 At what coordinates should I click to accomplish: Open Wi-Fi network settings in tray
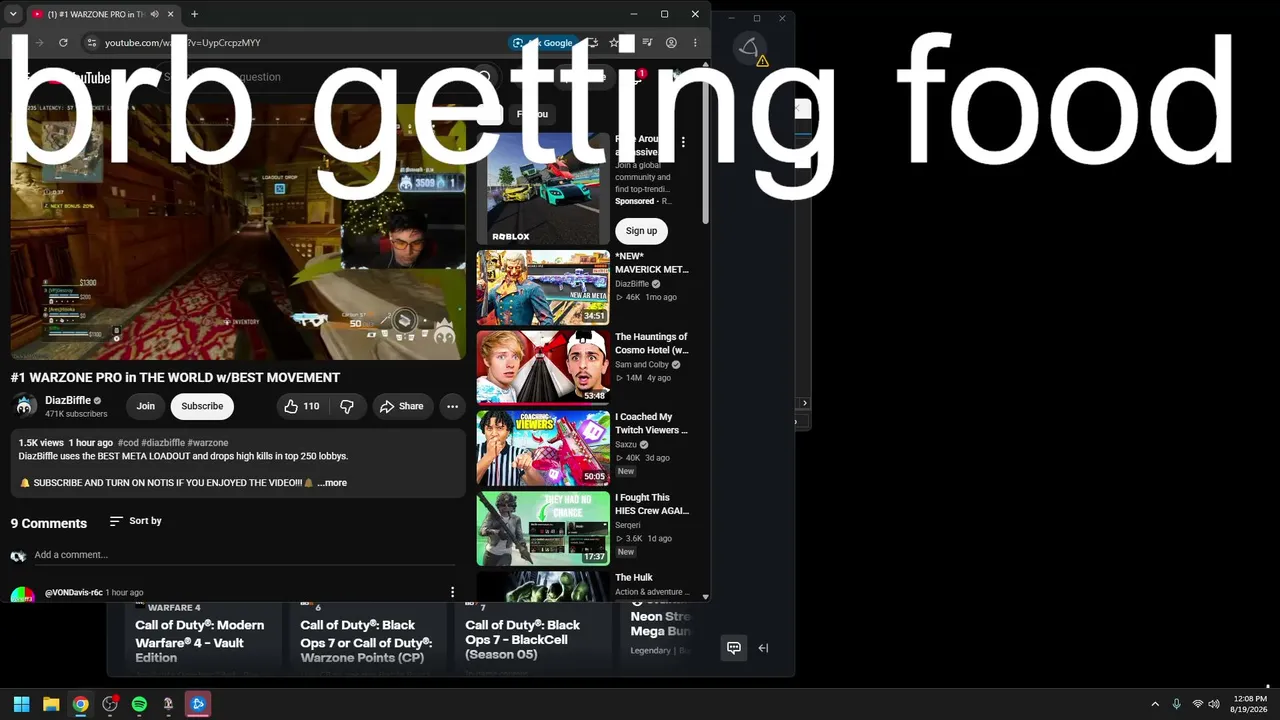coord(1197,704)
